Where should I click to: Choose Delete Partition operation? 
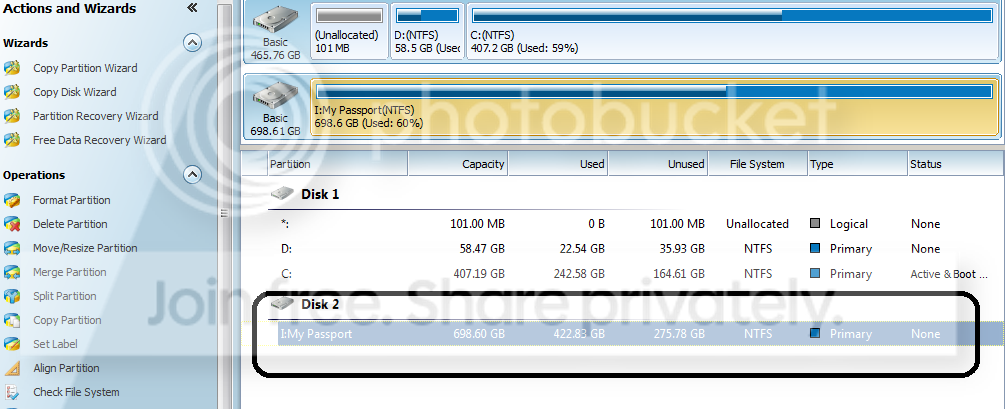[71, 224]
